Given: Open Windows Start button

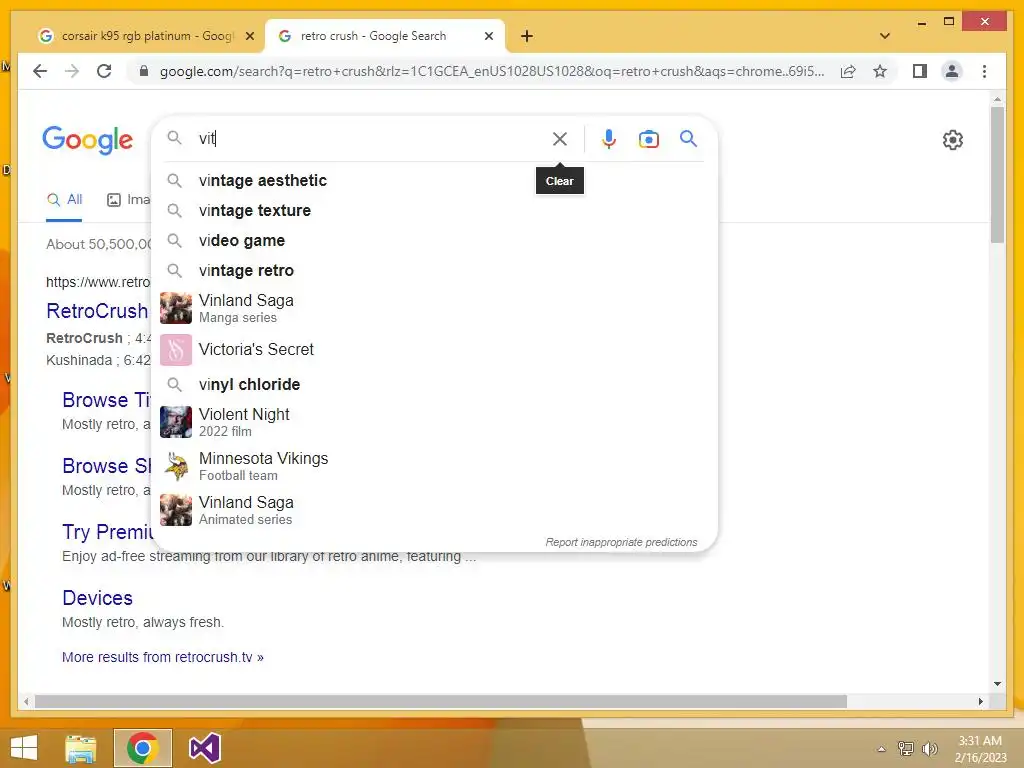Looking at the screenshot, I should [x=24, y=748].
